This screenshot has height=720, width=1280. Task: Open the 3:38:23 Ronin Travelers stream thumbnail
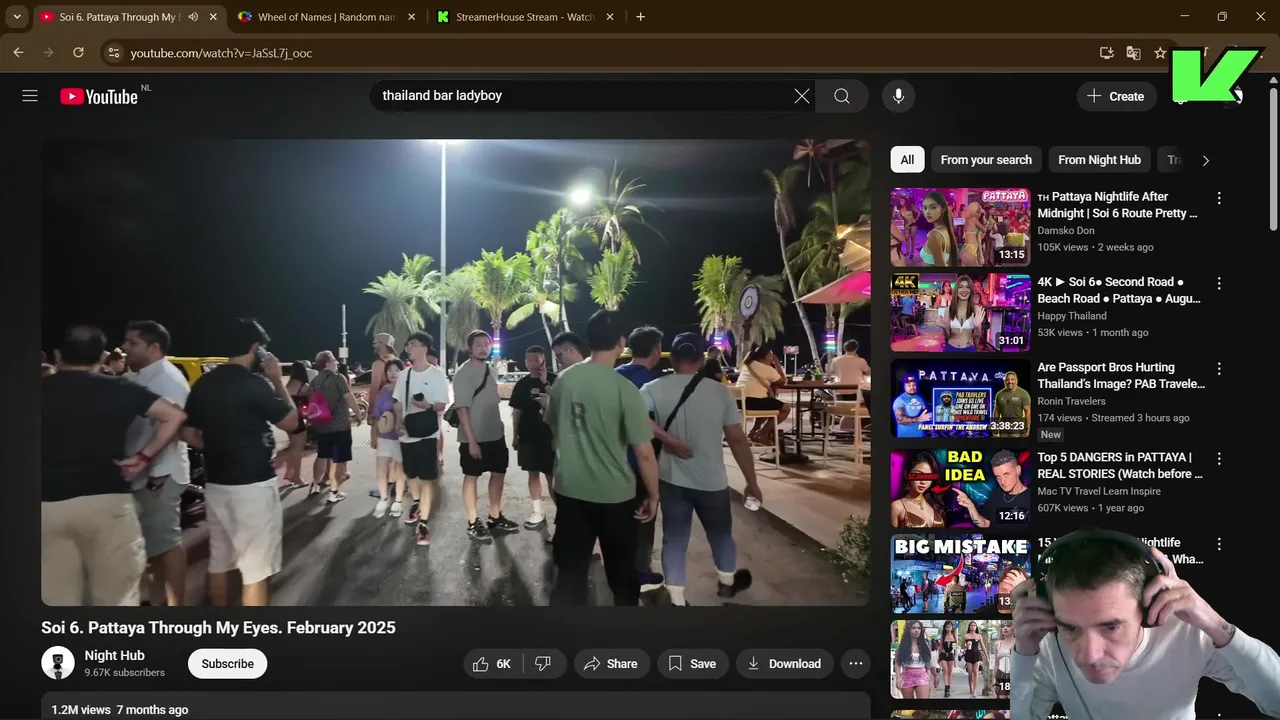click(960, 398)
